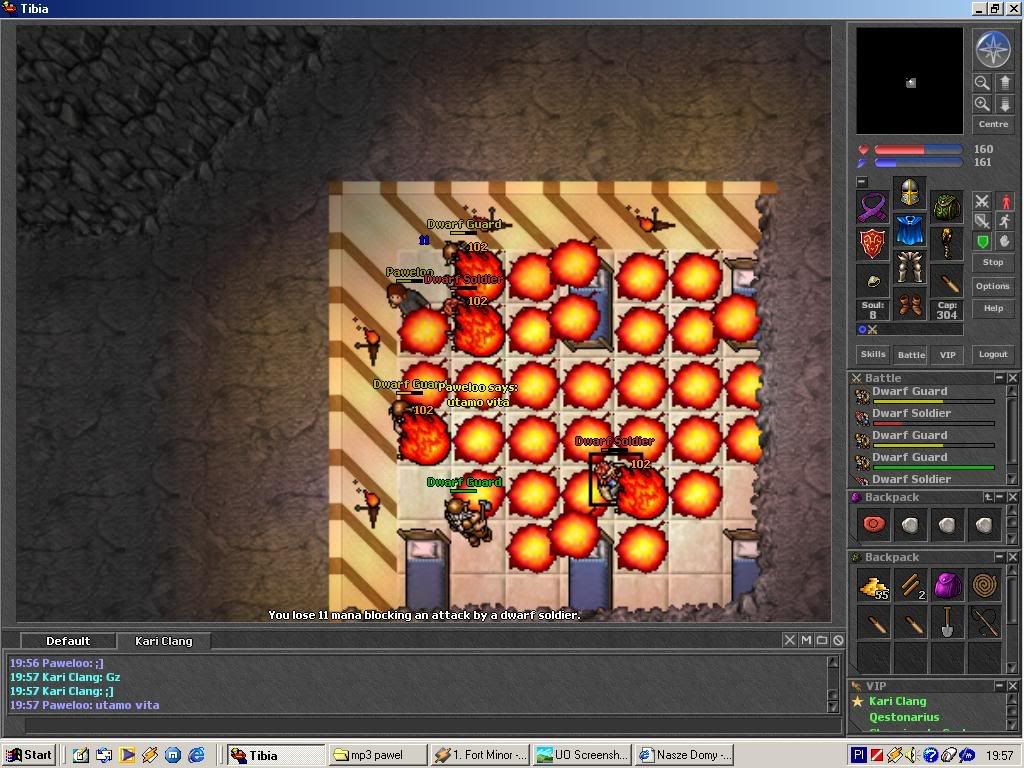This screenshot has height=768, width=1024.
Task: Select the blue cape armor slot
Action: click(x=910, y=230)
